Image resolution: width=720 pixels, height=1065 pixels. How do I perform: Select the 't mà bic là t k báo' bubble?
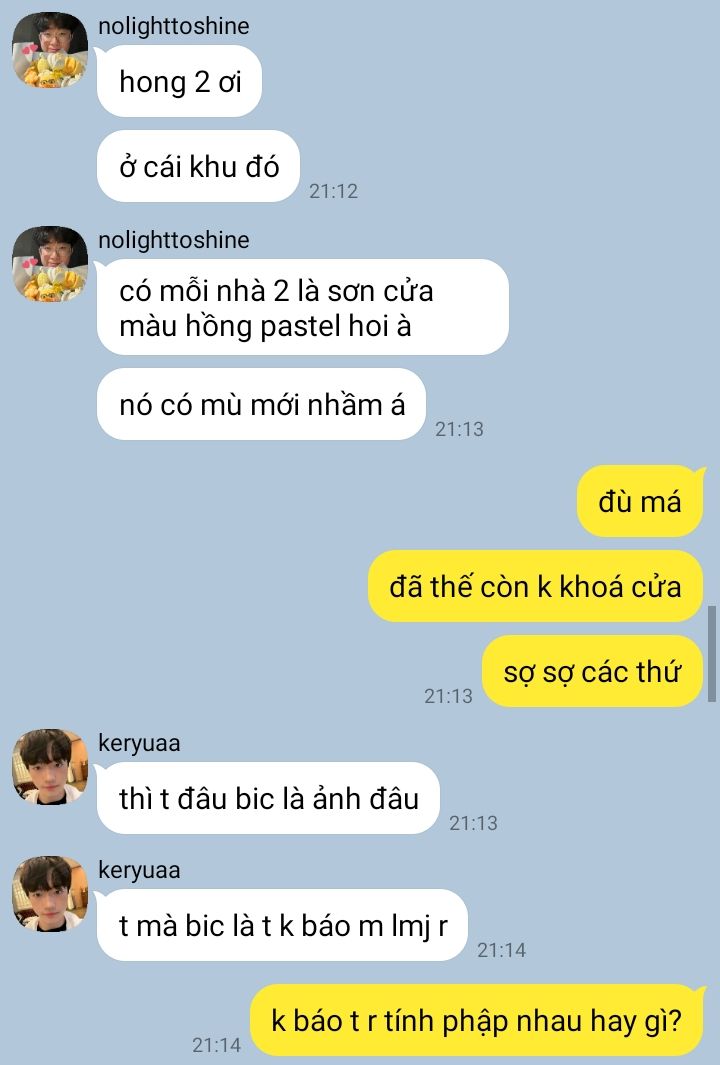pos(283,925)
